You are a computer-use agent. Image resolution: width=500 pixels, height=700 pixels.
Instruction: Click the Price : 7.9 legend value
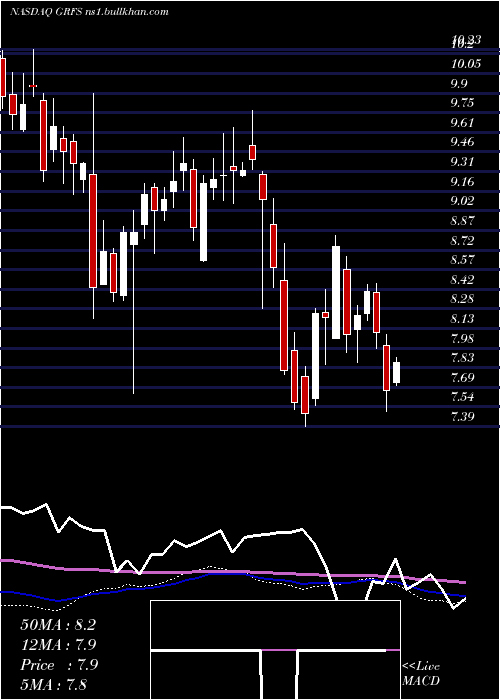(59, 665)
